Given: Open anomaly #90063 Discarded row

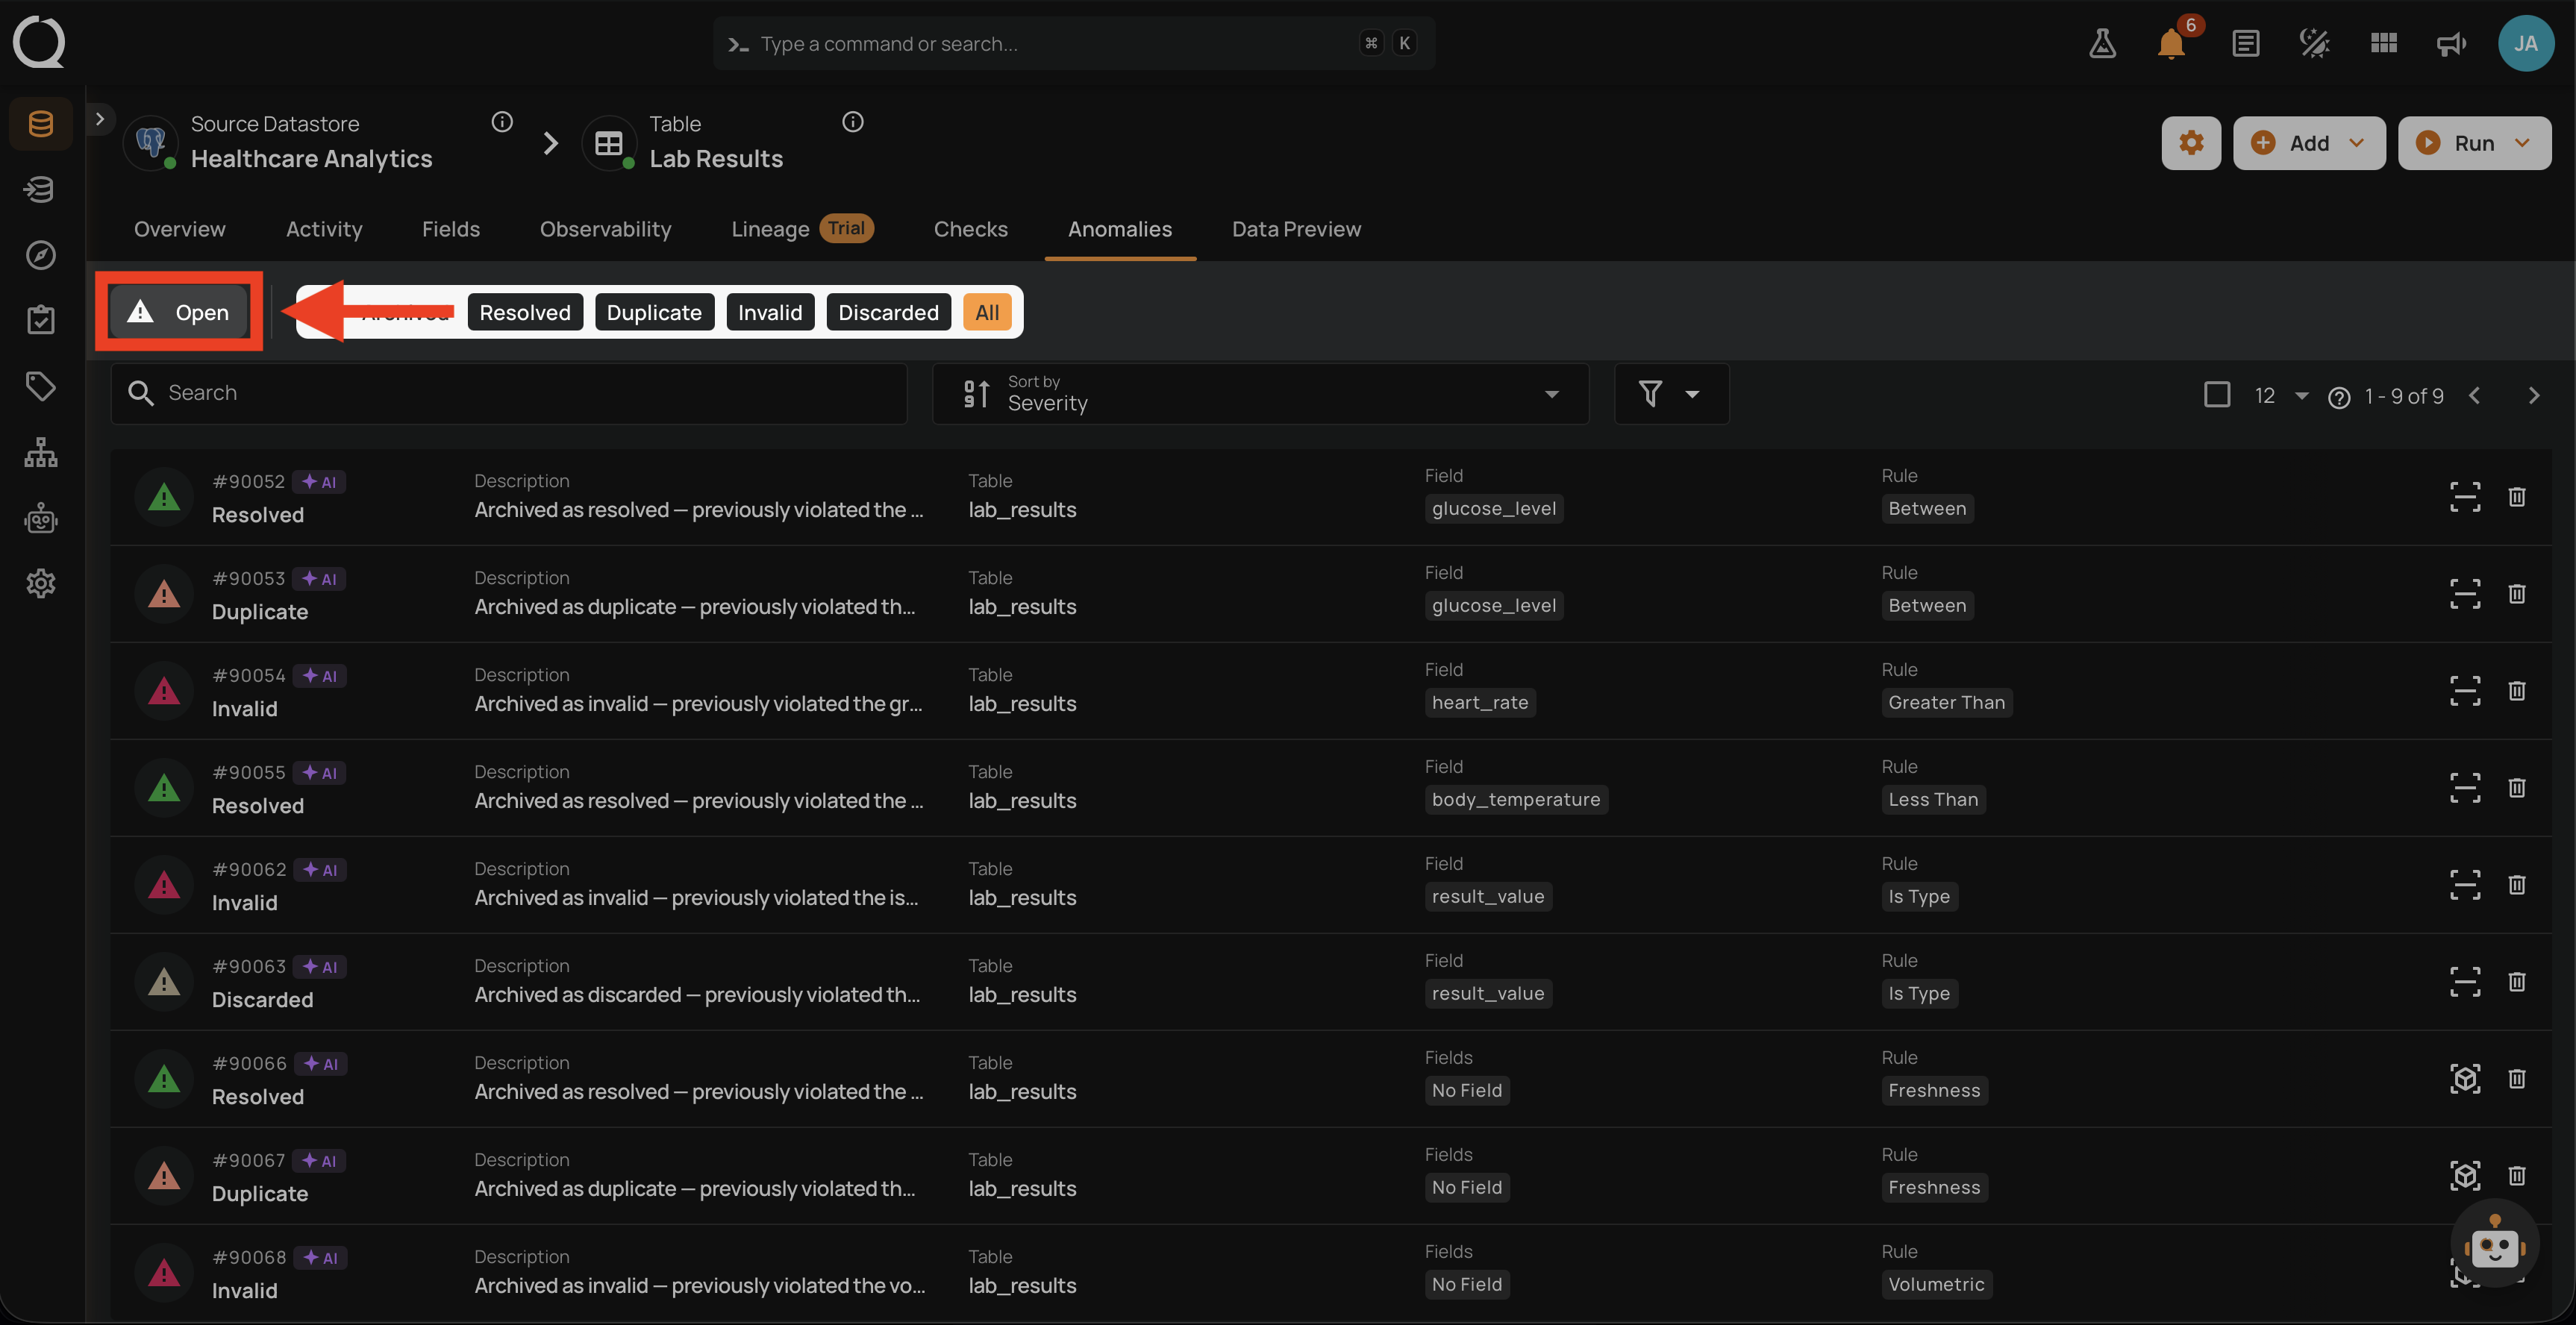Looking at the screenshot, I should 1330,982.
